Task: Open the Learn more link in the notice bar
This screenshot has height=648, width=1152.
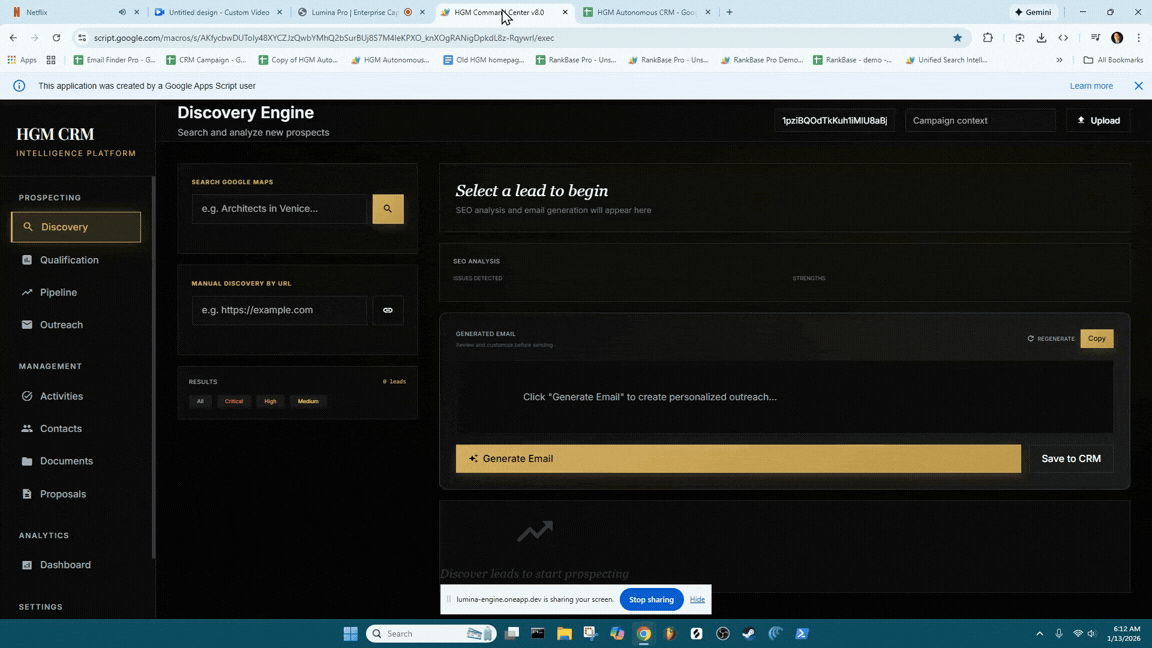Action: coord(1091,86)
